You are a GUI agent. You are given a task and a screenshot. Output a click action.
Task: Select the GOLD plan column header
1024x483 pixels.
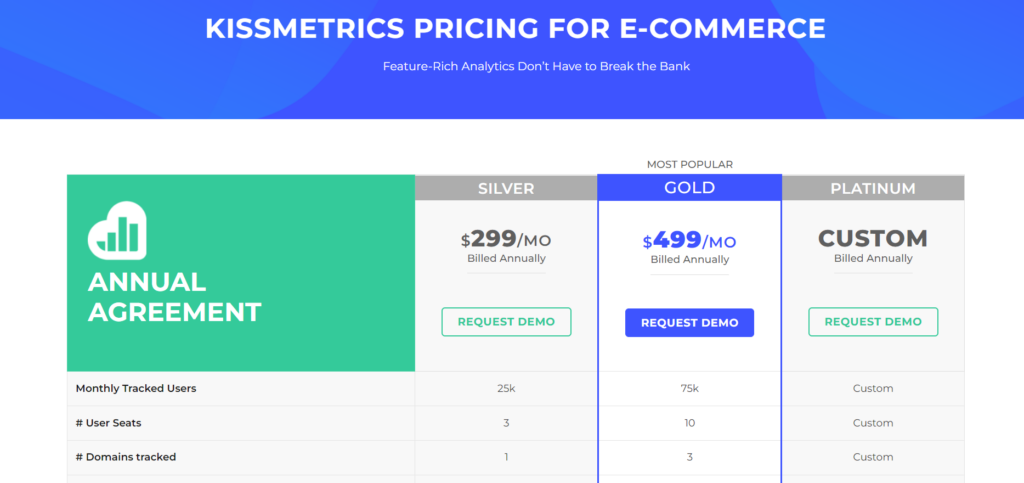click(689, 188)
